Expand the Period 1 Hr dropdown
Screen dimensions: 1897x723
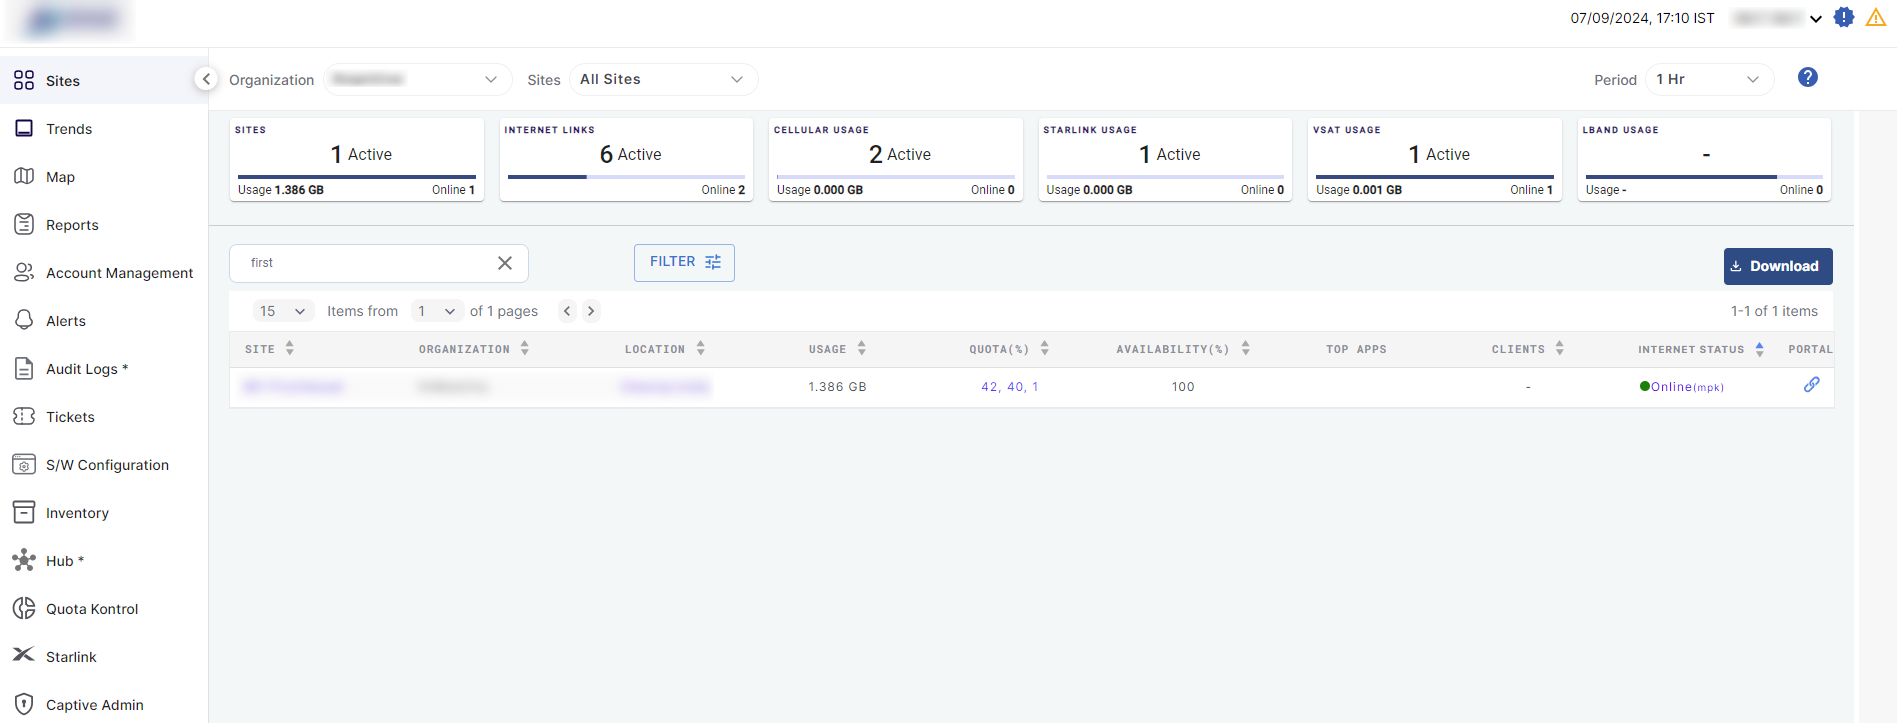[x=1709, y=79]
